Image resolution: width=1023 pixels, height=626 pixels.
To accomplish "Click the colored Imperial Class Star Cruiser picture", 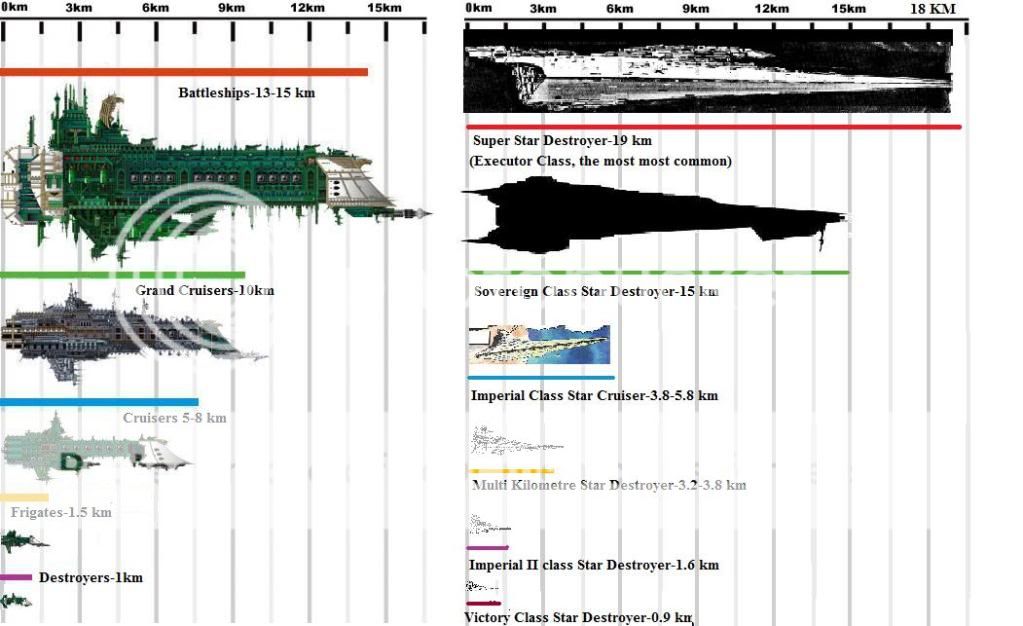I will point(540,345).
